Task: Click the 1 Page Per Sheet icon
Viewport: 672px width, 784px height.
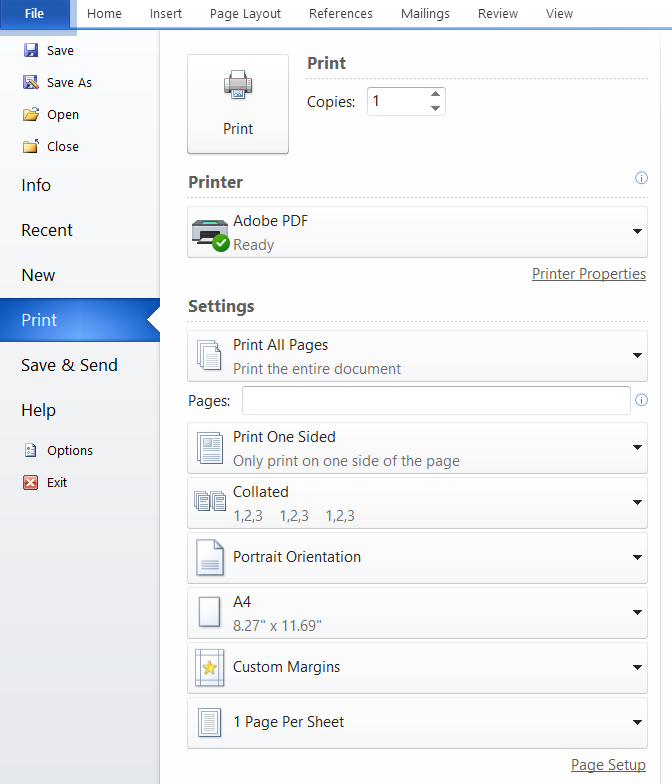Action: 210,722
